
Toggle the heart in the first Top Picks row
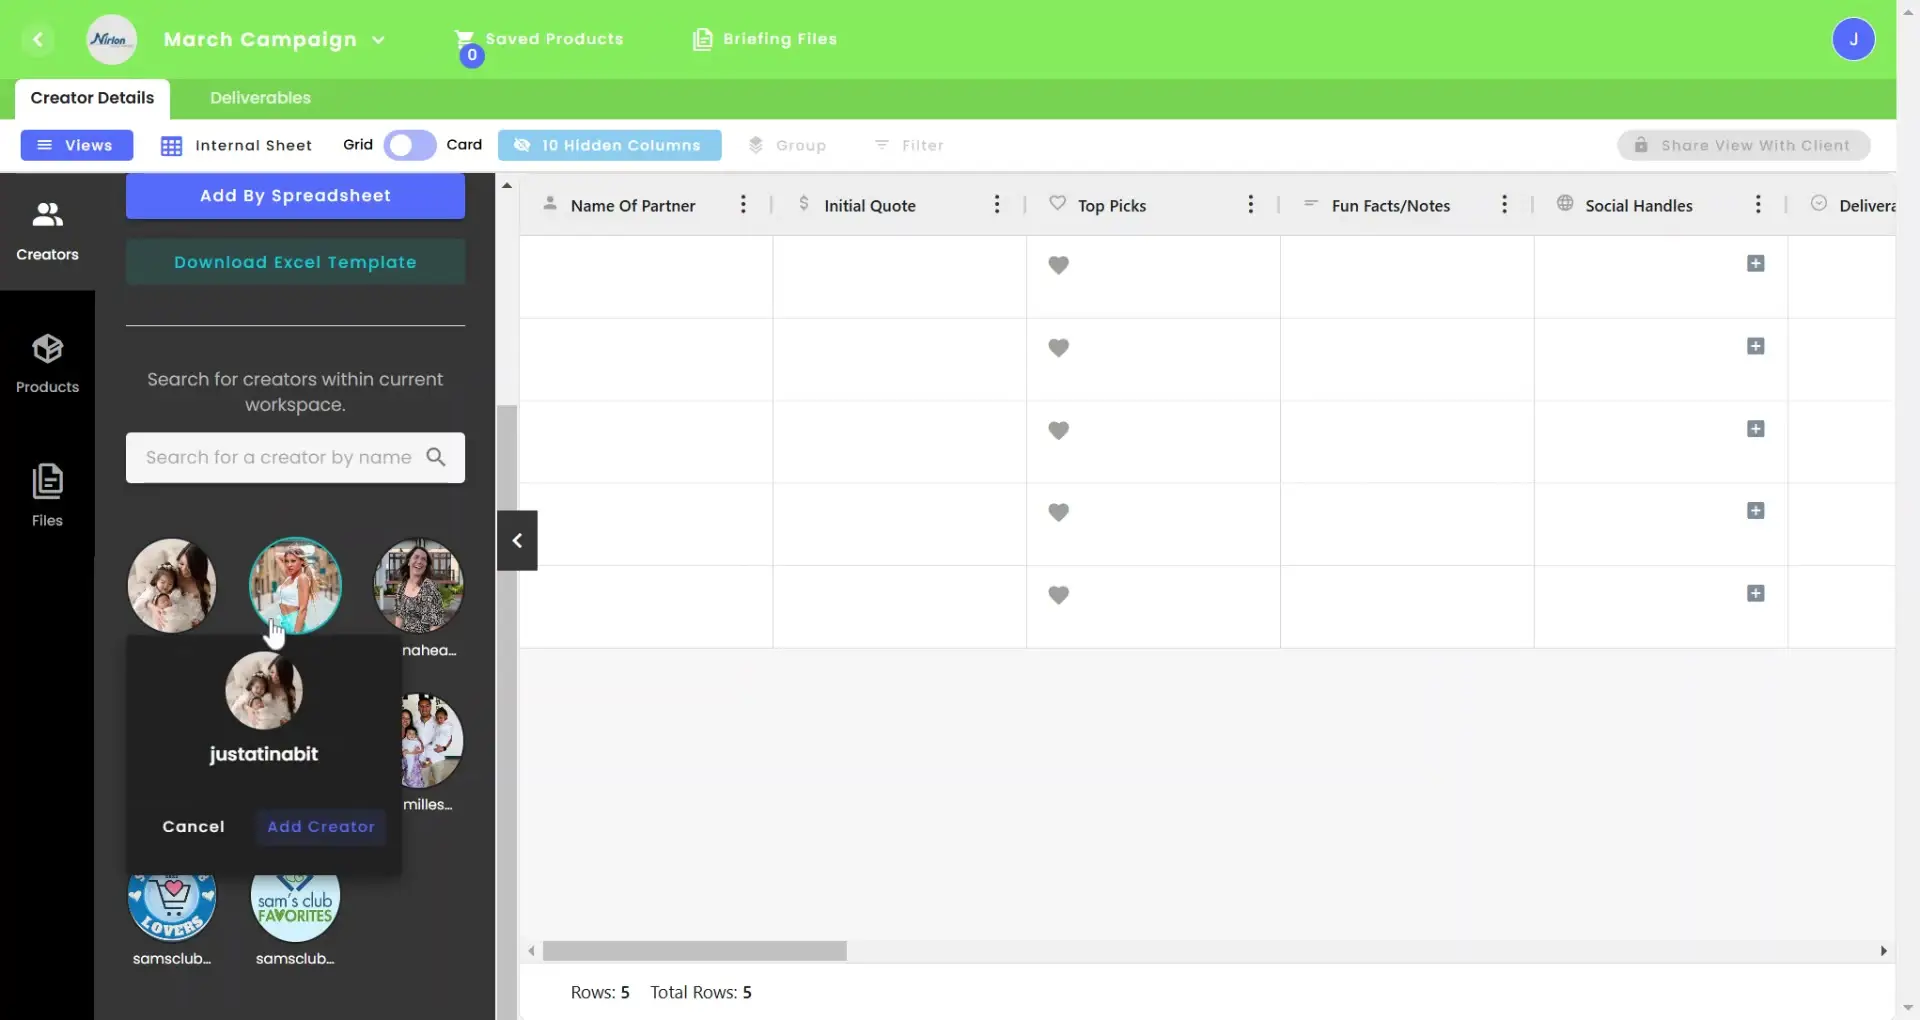(1060, 265)
